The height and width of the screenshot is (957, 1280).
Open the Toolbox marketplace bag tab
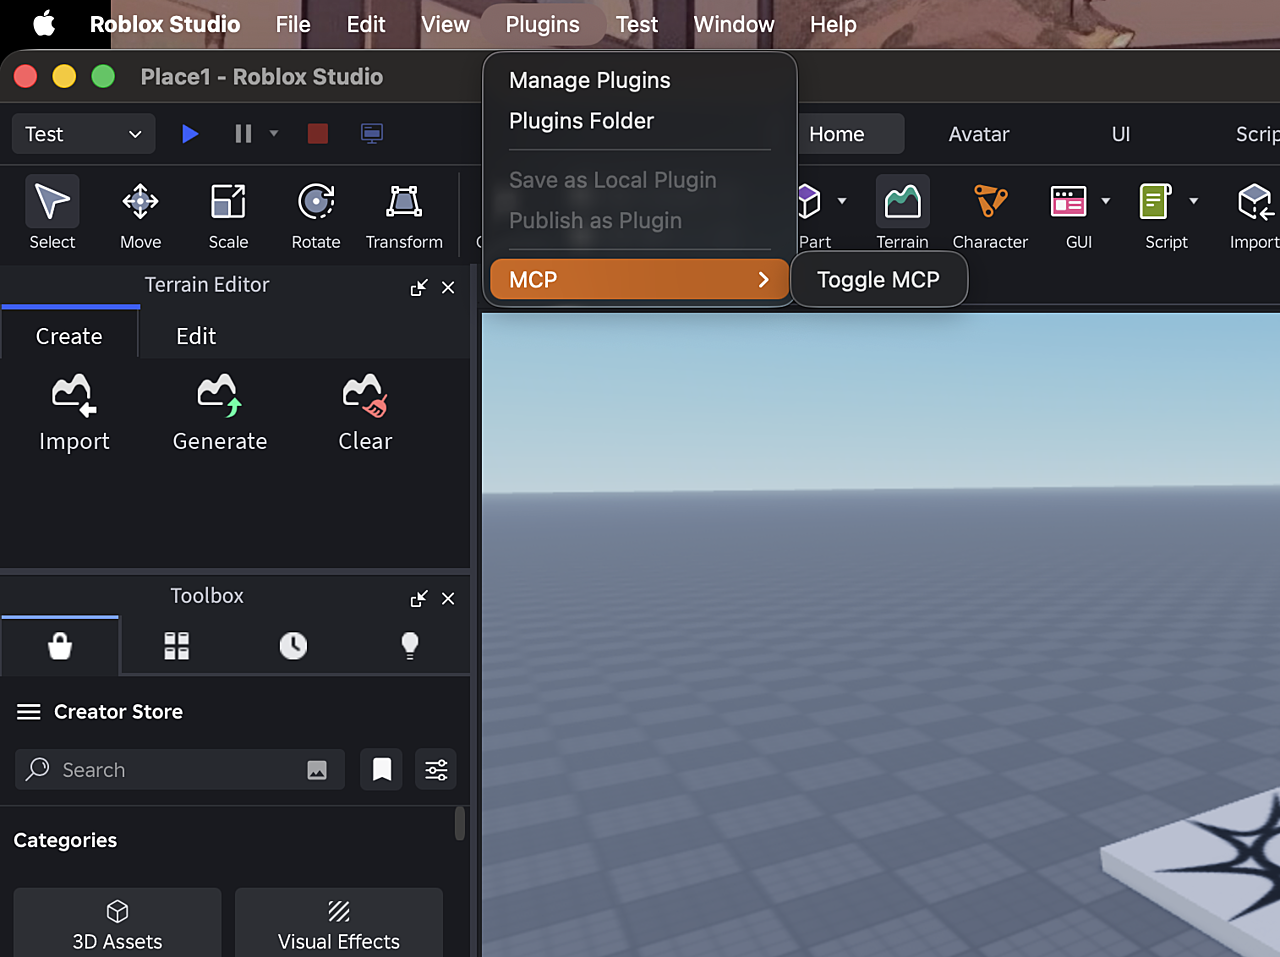coord(60,646)
